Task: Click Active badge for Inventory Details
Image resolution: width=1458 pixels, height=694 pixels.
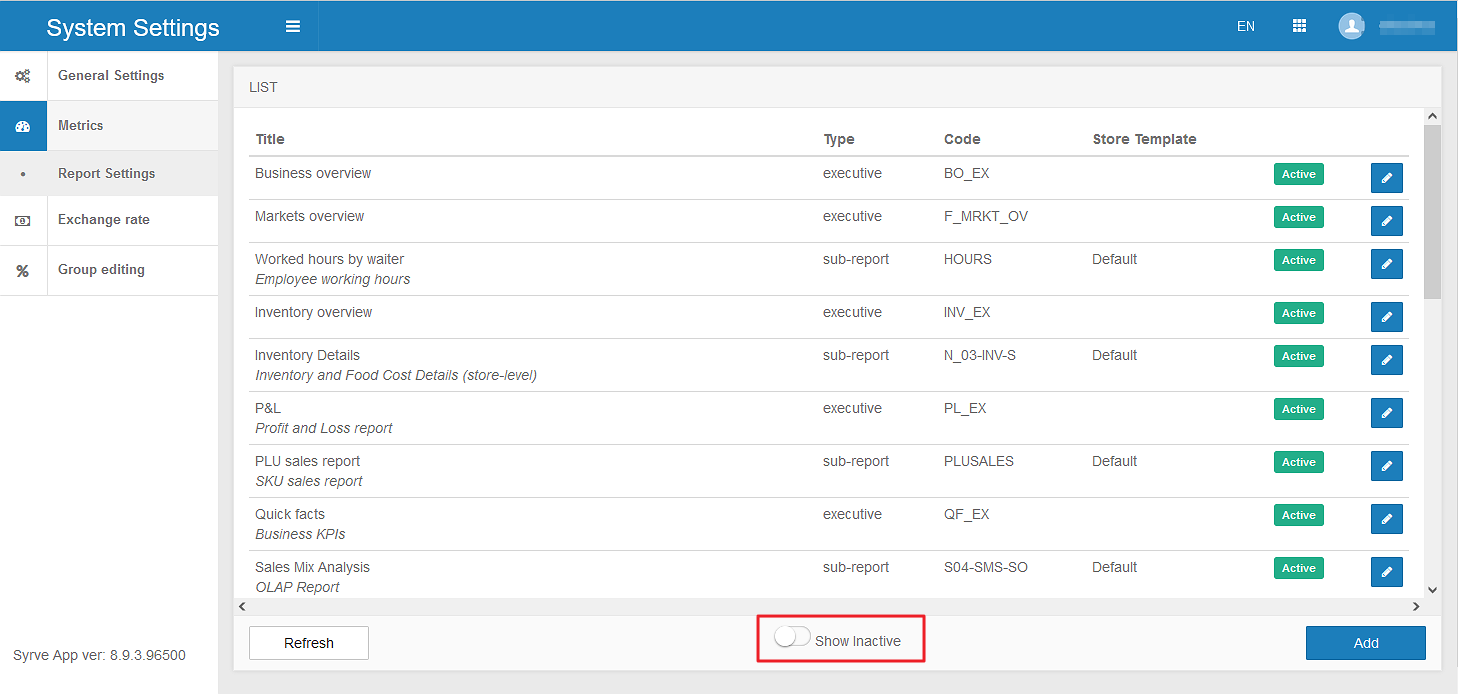Action: coord(1298,356)
